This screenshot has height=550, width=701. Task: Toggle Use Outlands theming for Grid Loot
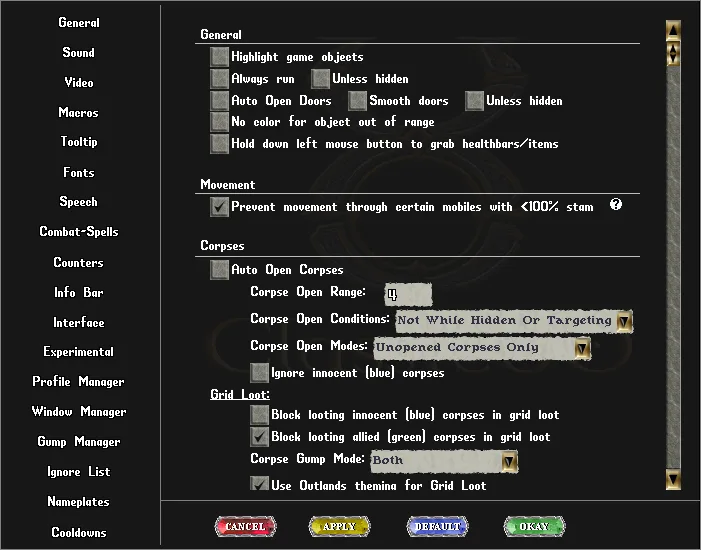coord(259,484)
